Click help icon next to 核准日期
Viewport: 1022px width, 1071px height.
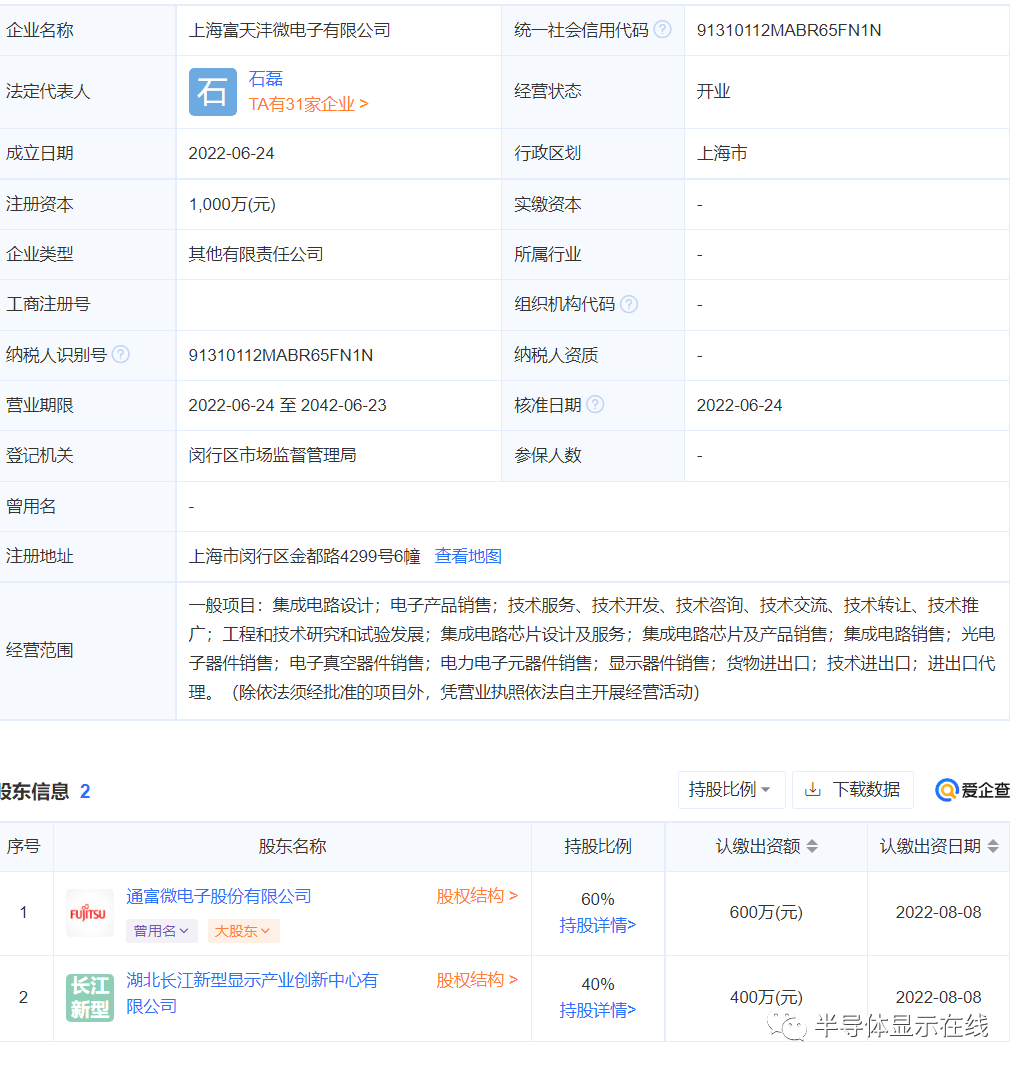(595, 405)
